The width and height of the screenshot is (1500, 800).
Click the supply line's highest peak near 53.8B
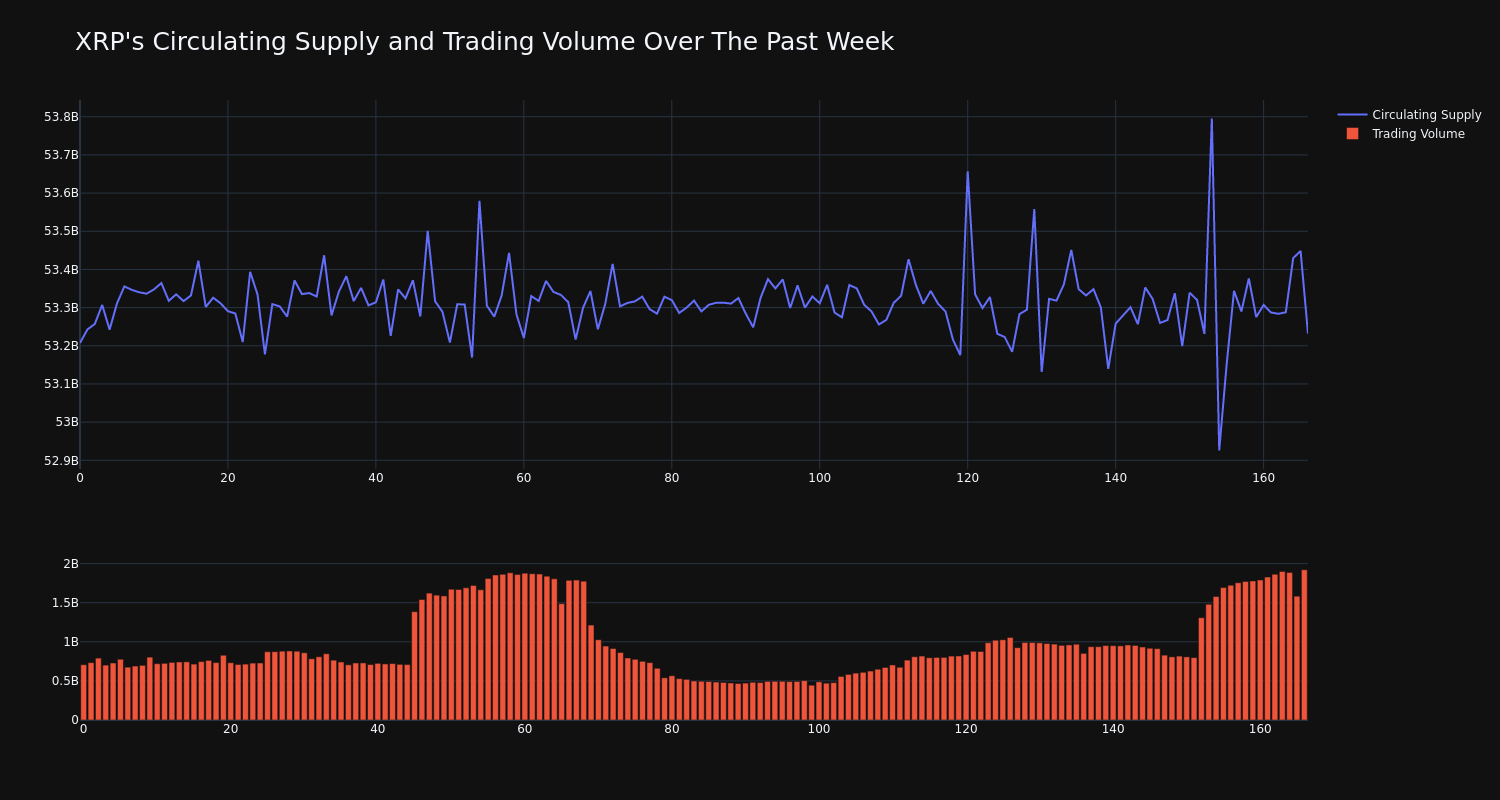1211,120
